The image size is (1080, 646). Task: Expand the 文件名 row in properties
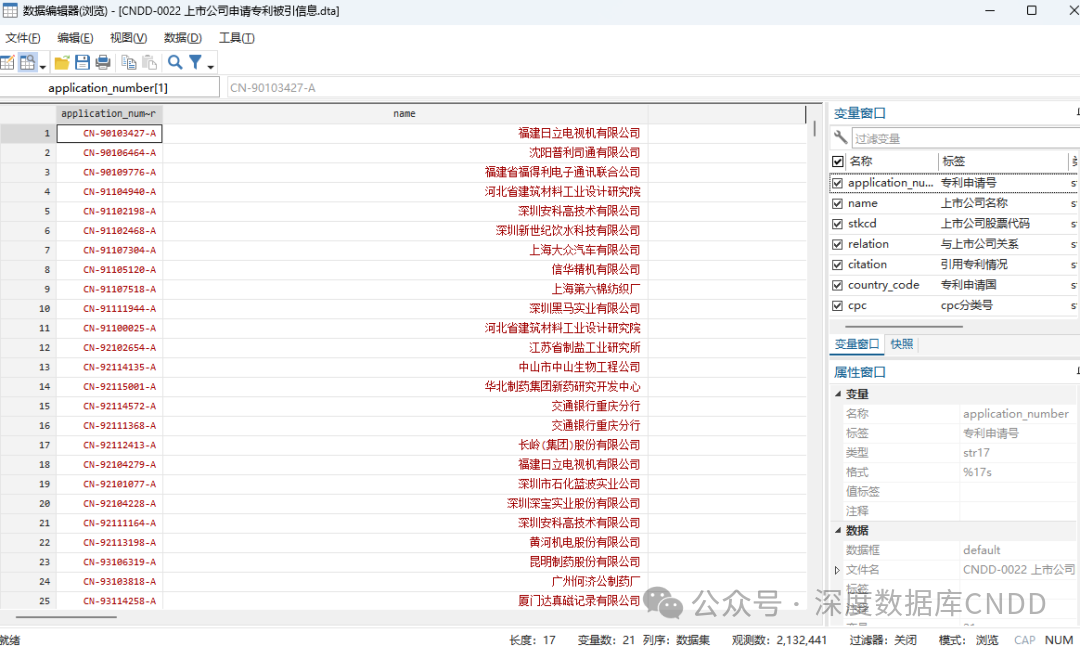(837, 570)
